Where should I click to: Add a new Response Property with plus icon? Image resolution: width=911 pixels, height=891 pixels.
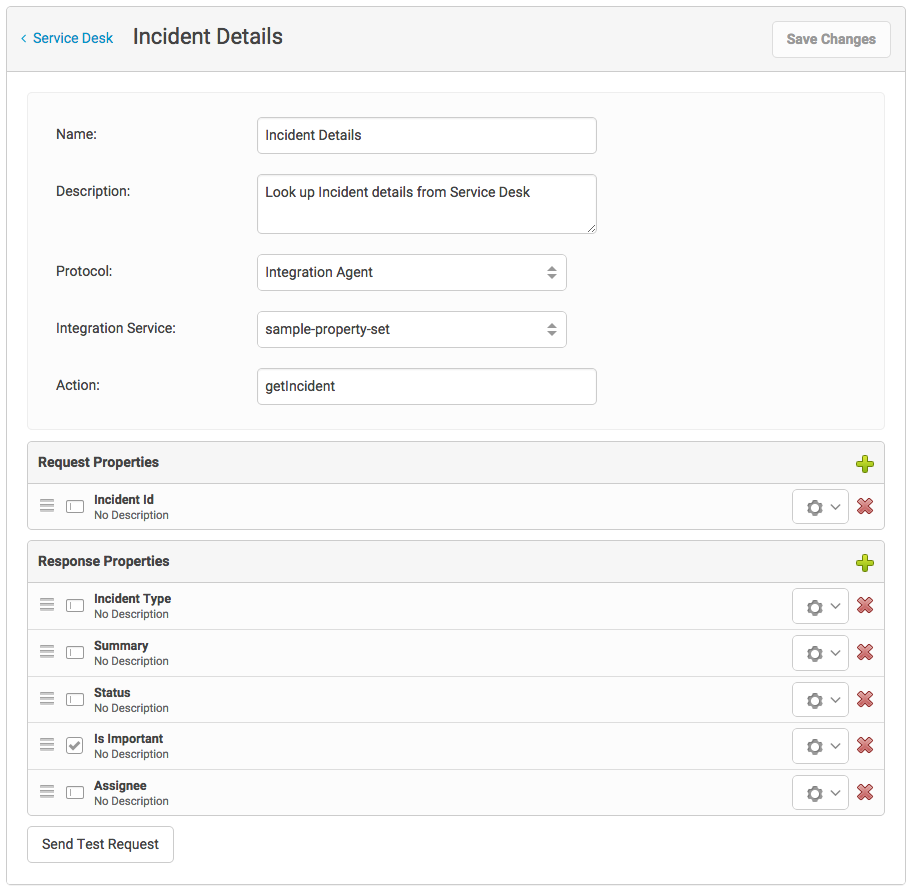point(865,562)
